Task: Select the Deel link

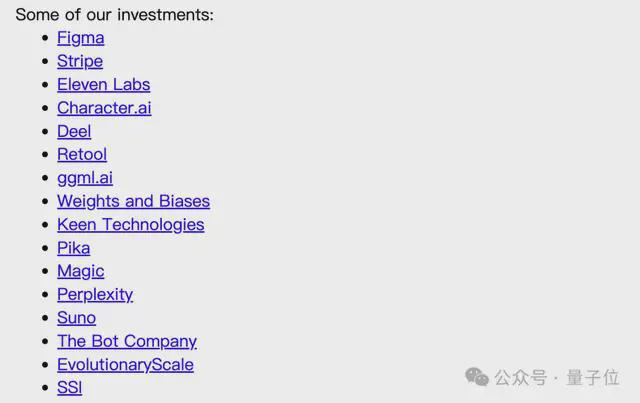Action: [74, 131]
